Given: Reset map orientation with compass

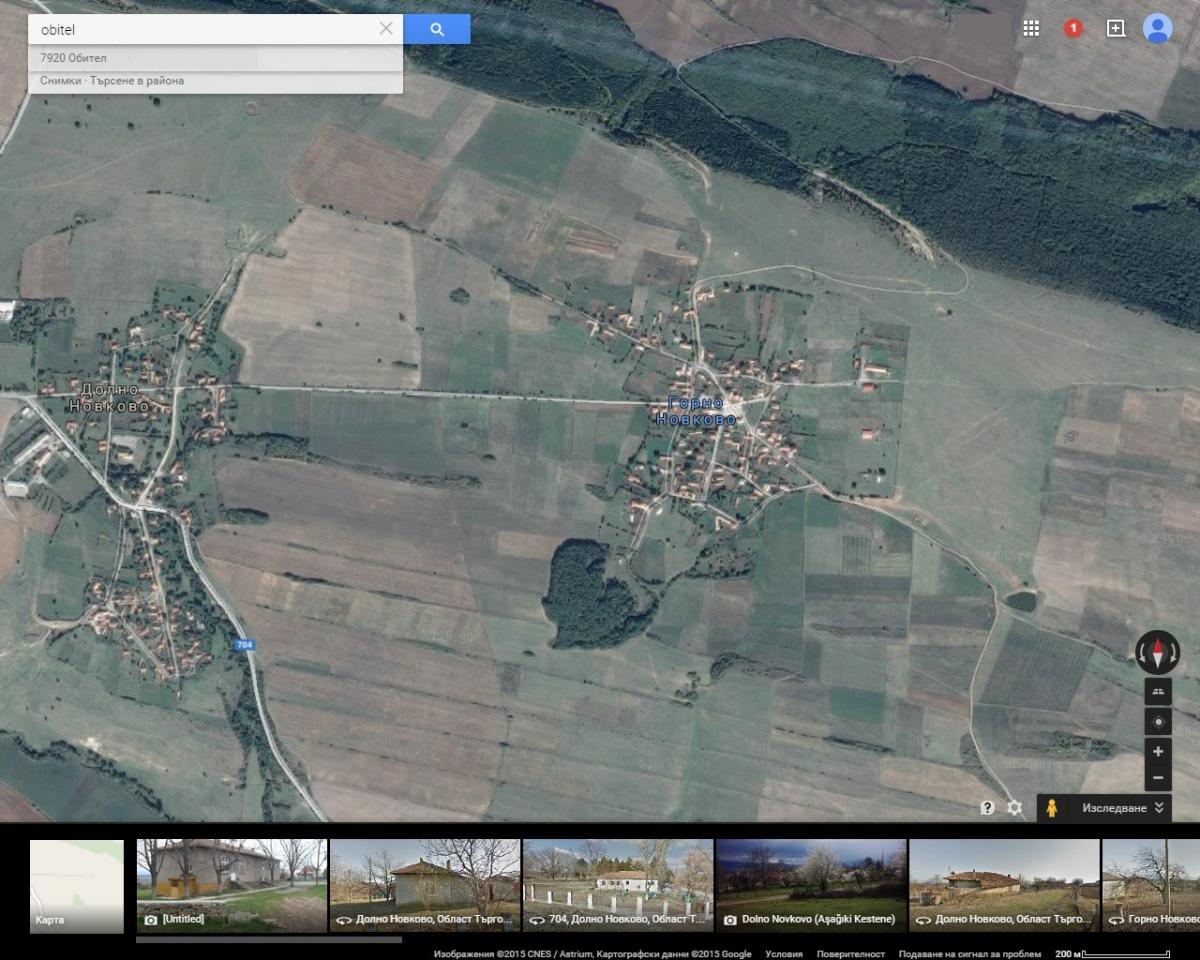Looking at the screenshot, I should point(1158,652).
